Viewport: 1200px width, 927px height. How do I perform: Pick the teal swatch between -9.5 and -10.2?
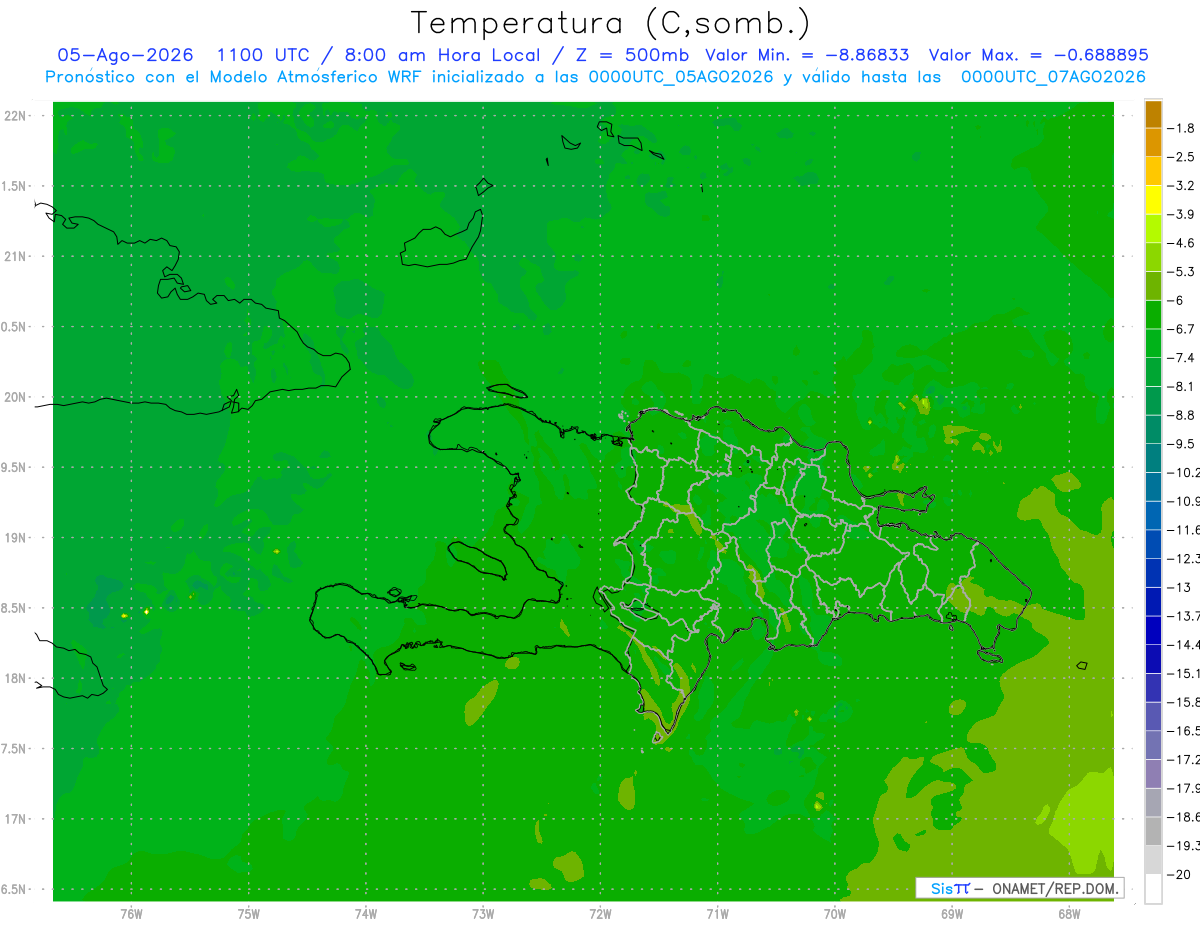1153,458
